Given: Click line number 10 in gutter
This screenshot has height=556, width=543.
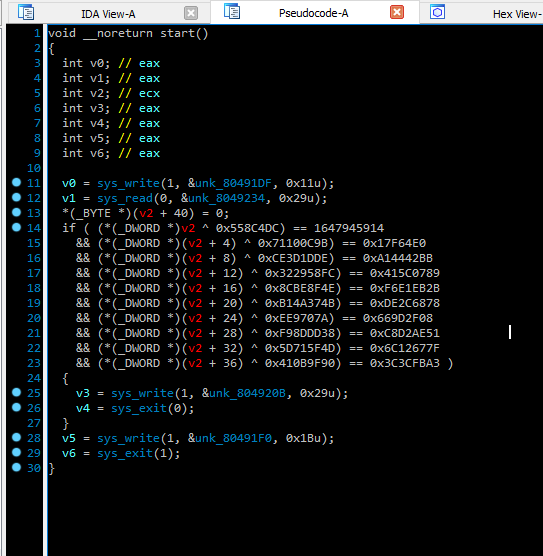Looking at the screenshot, I should [34, 168].
